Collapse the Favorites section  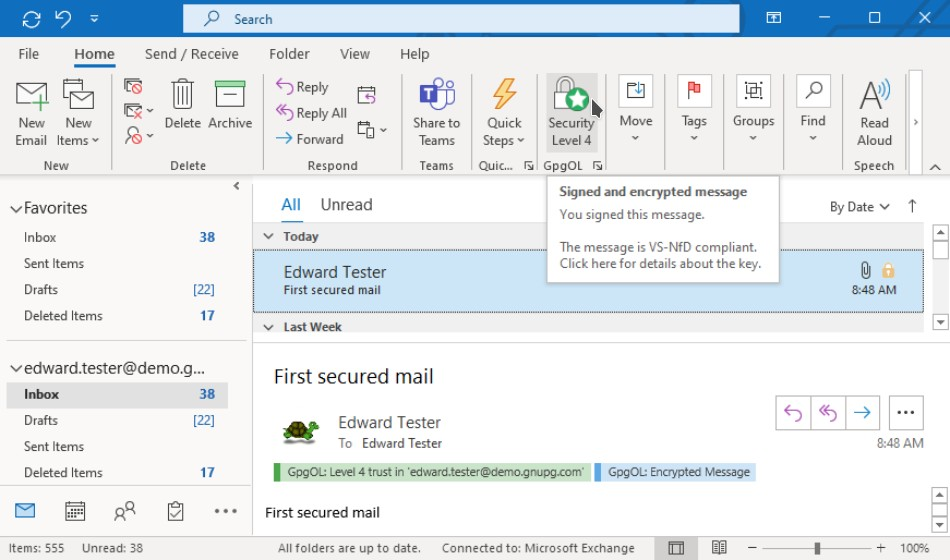16,209
